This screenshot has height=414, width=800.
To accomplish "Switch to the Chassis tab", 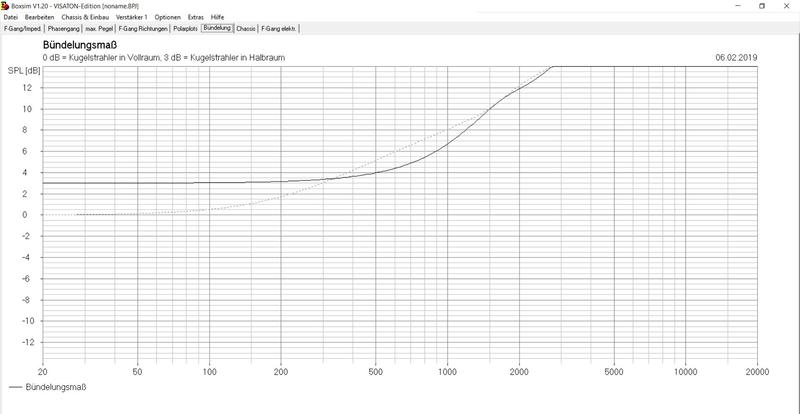I will (246, 29).
